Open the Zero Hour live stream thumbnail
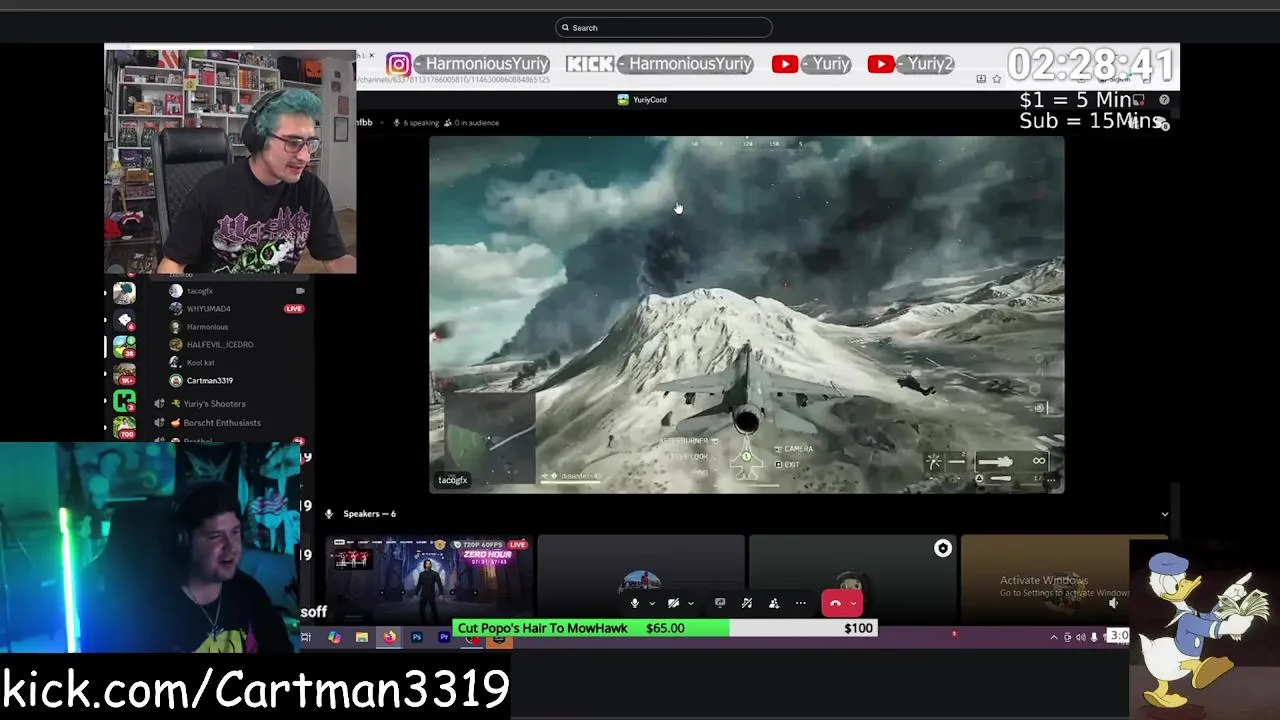The height and width of the screenshot is (720, 1280). (x=428, y=578)
